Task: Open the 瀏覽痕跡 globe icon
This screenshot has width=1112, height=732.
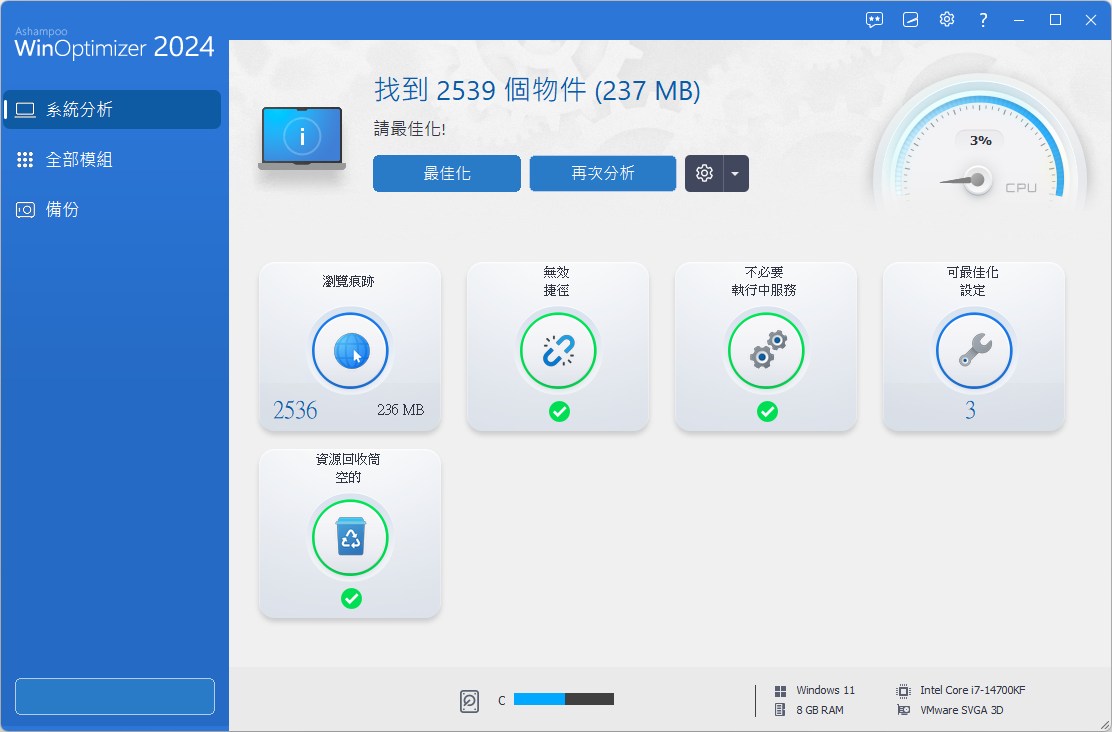Action: tap(350, 350)
